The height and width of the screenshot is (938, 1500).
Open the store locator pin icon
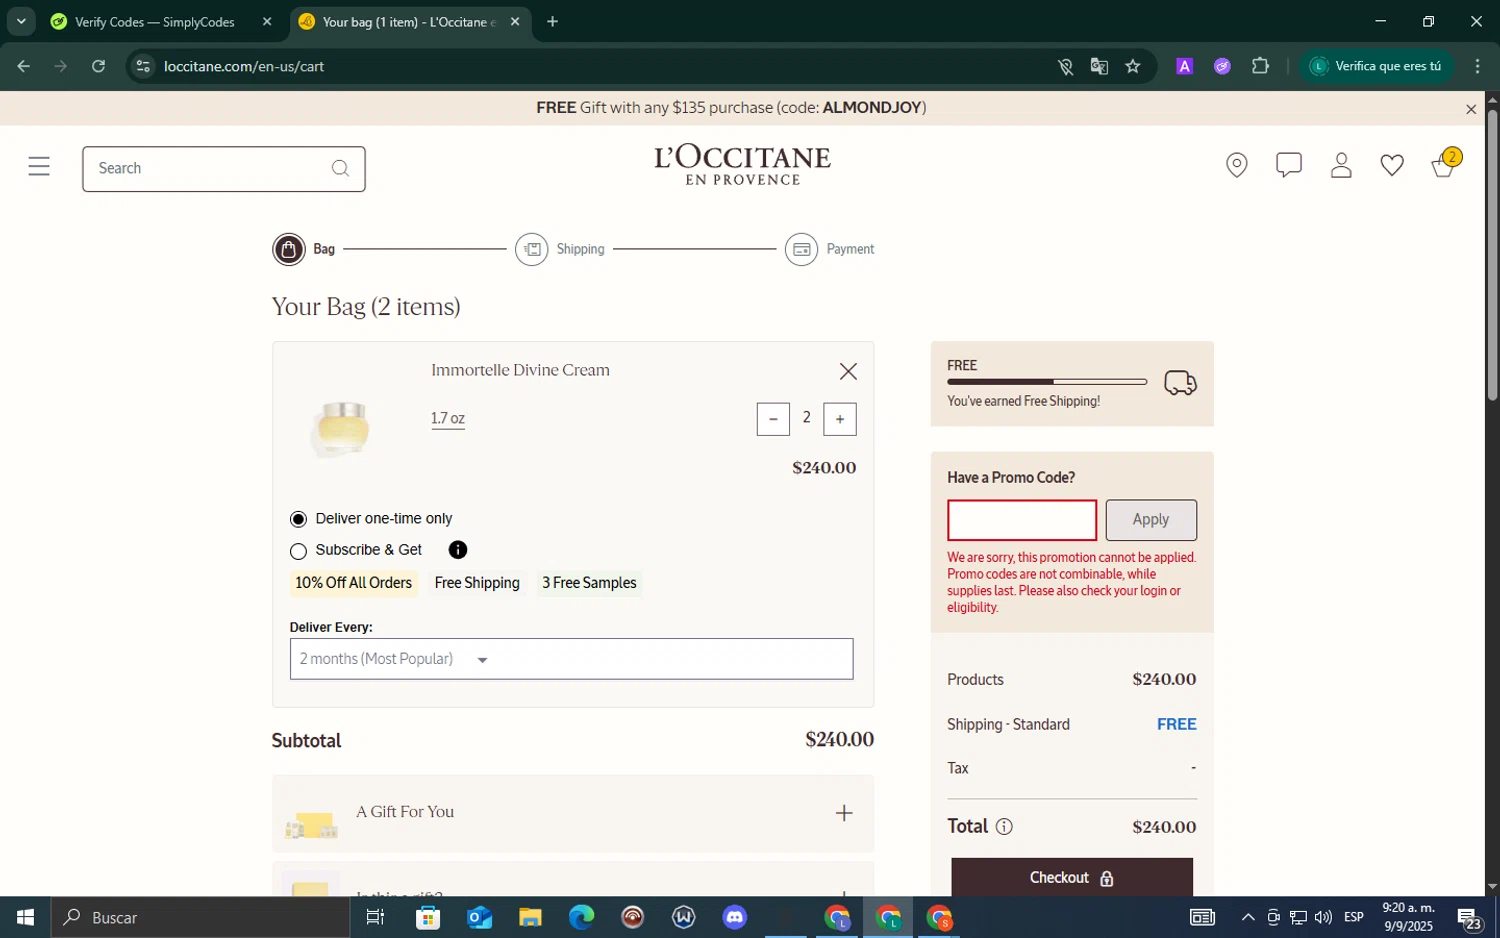tap(1237, 166)
